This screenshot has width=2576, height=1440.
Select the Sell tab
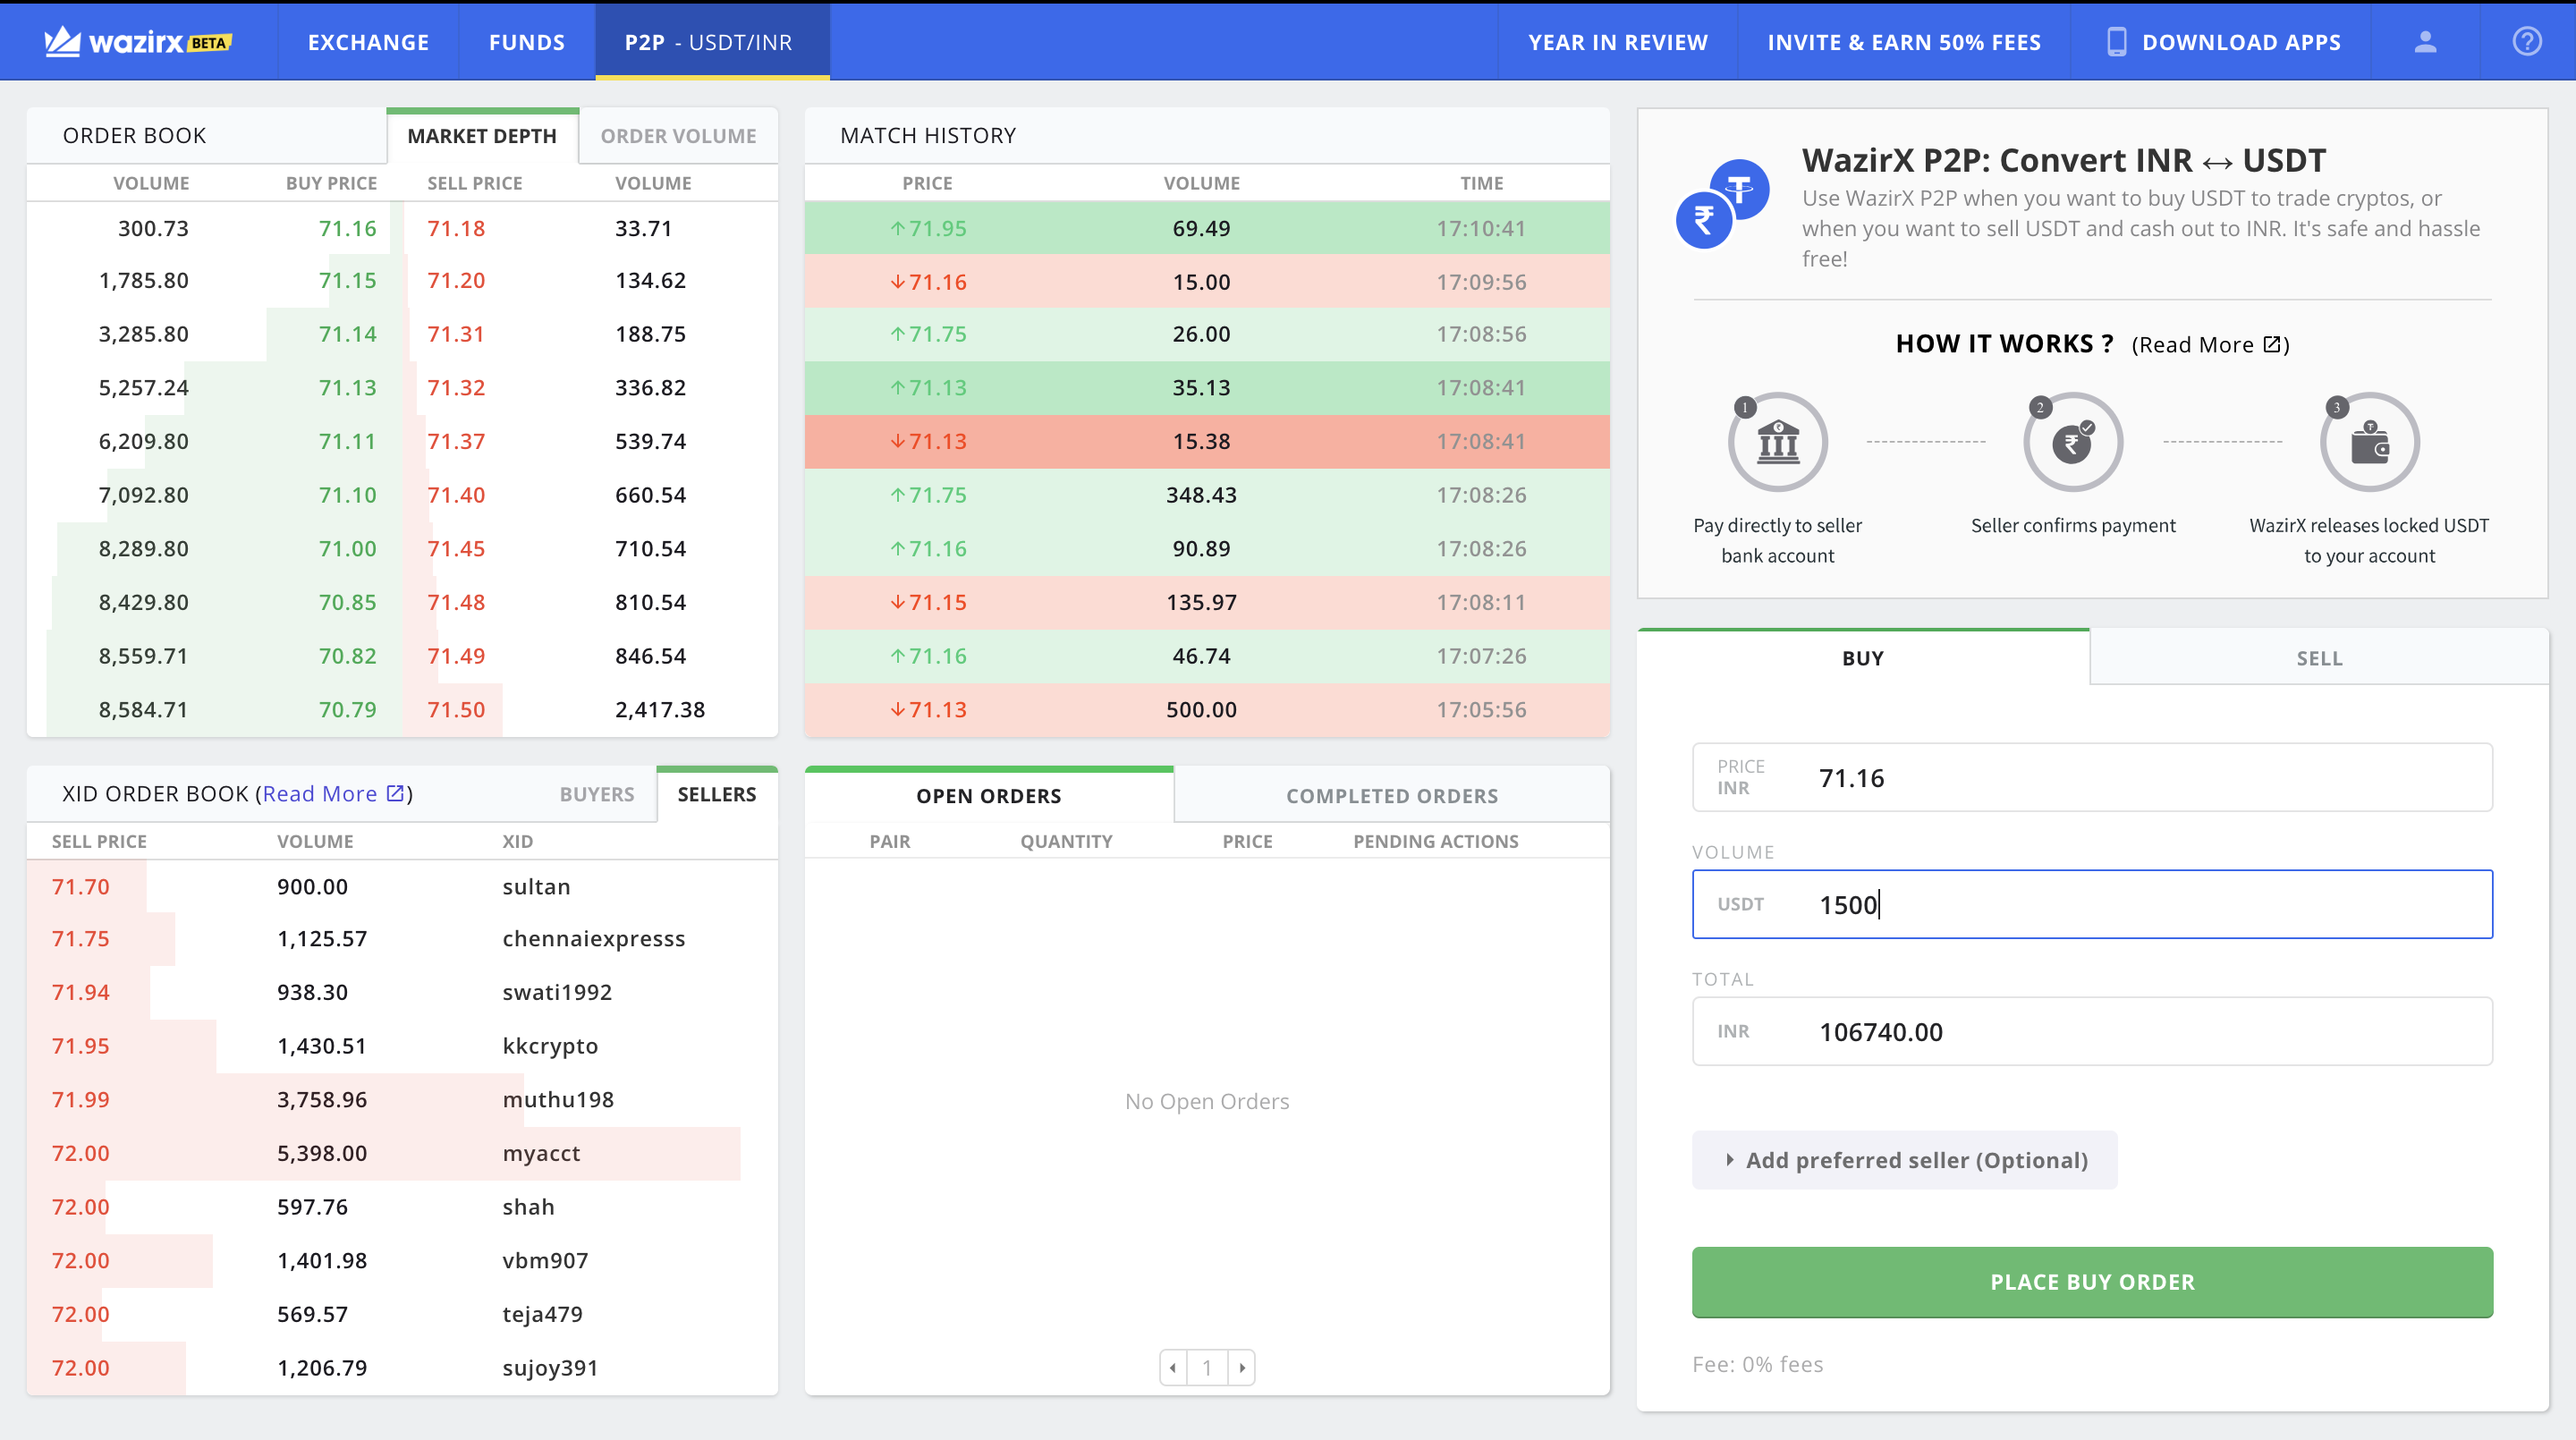(2319, 658)
